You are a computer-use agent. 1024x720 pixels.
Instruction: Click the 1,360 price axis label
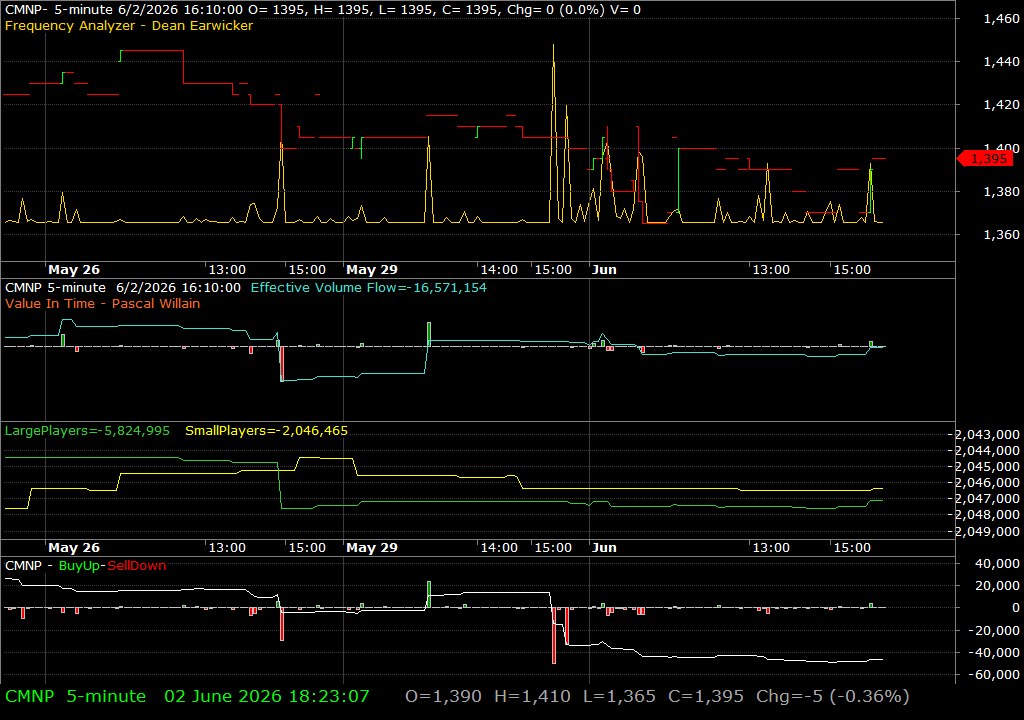1001,235
